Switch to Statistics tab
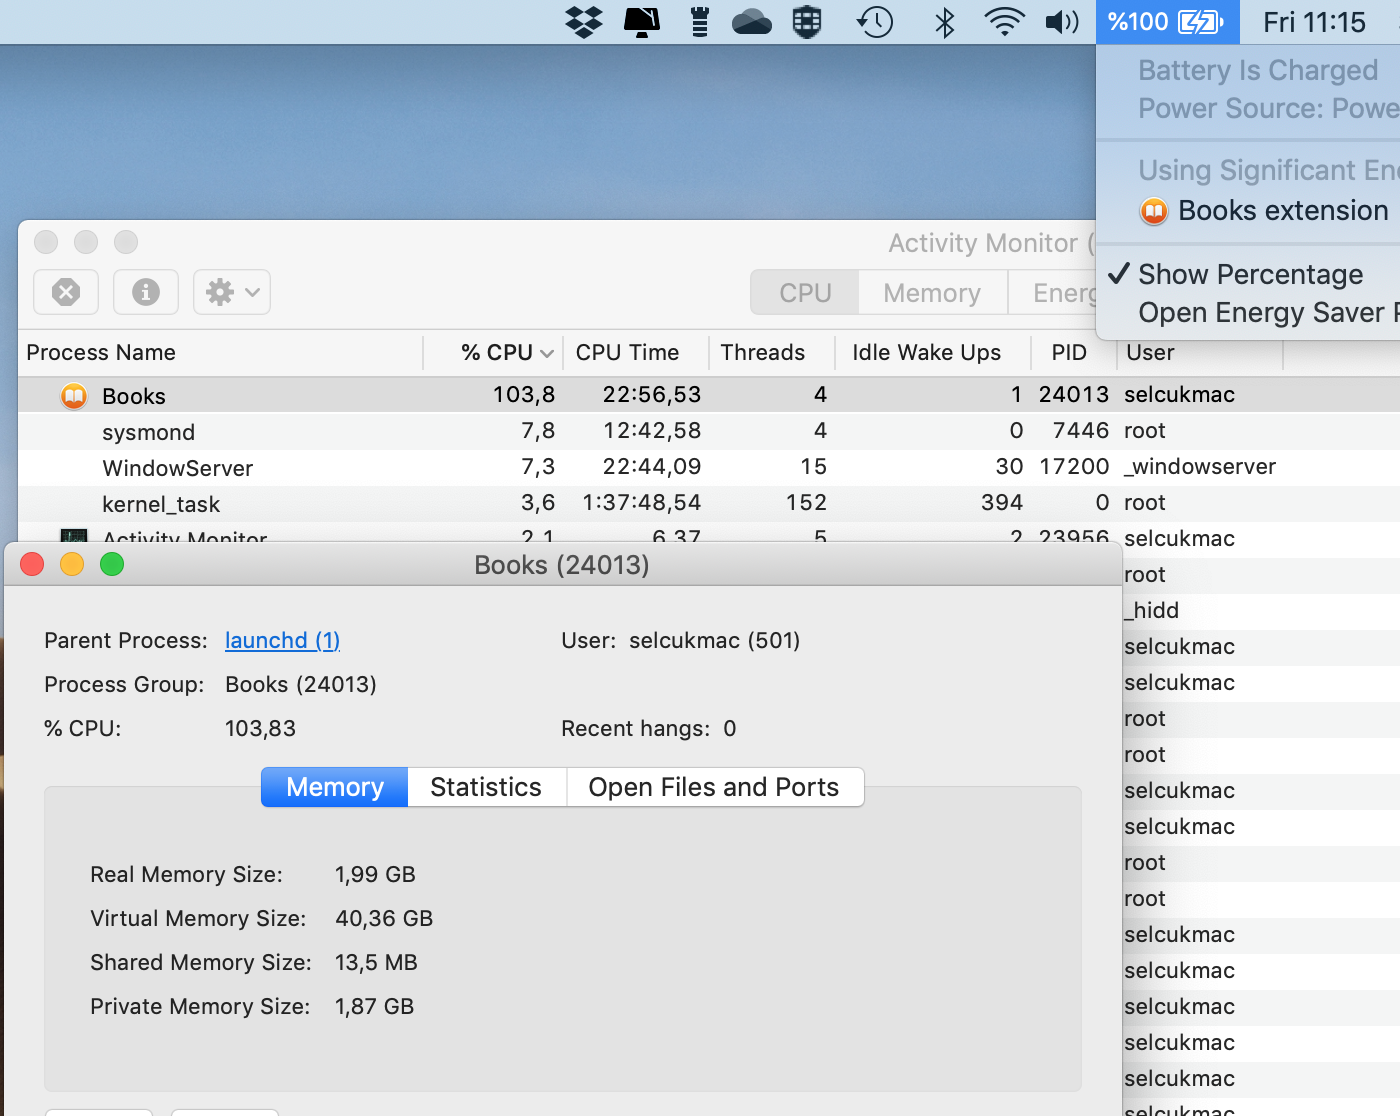The image size is (1400, 1116). click(486, 787)
